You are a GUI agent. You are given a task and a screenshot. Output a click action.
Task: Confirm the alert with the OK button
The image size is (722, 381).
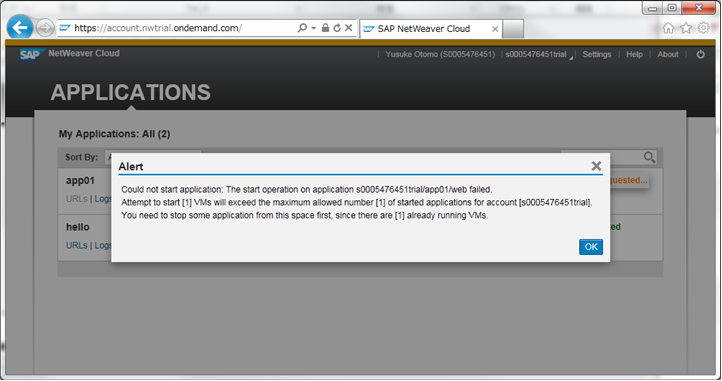pyautogui.click(x=591, y=247)
